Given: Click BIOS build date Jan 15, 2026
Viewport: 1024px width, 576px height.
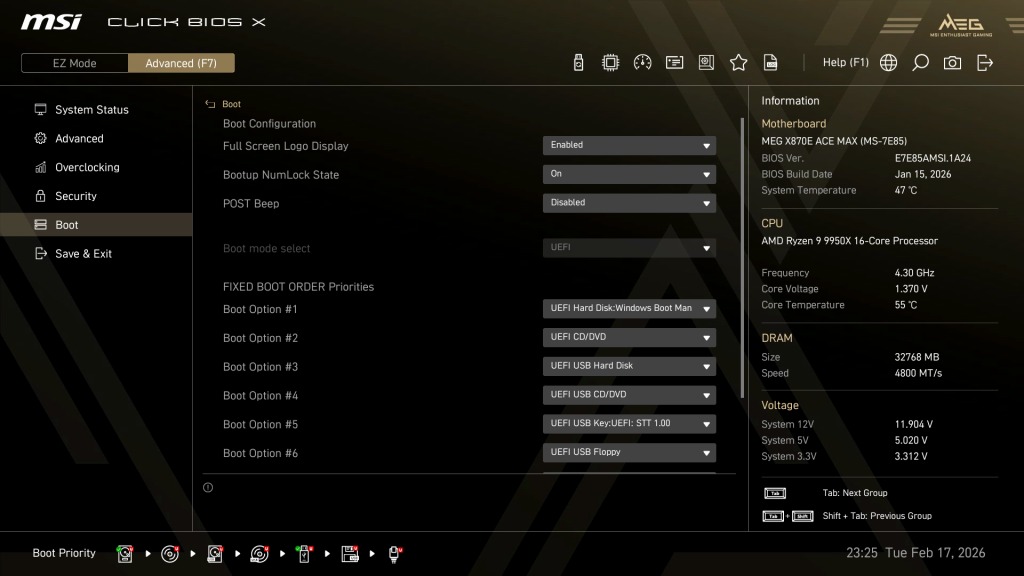Looking at the screenshot, I should pyautogui.click(x=923, y=174).
